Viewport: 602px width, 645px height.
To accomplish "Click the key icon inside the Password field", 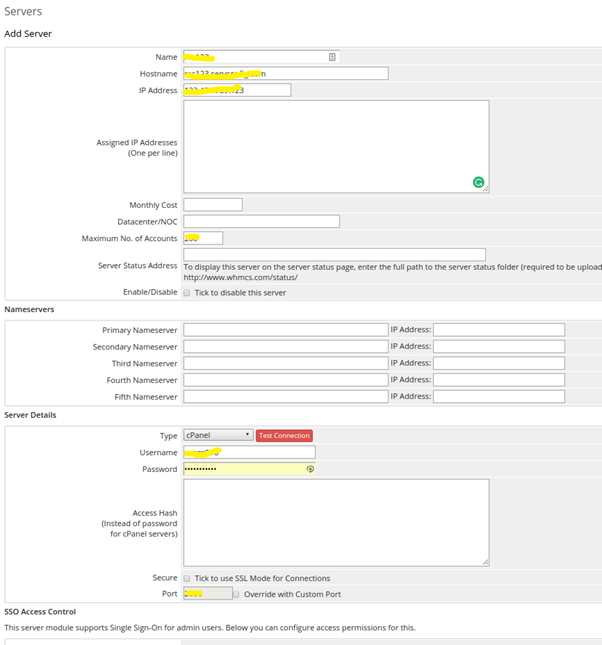I will [310, 469].
